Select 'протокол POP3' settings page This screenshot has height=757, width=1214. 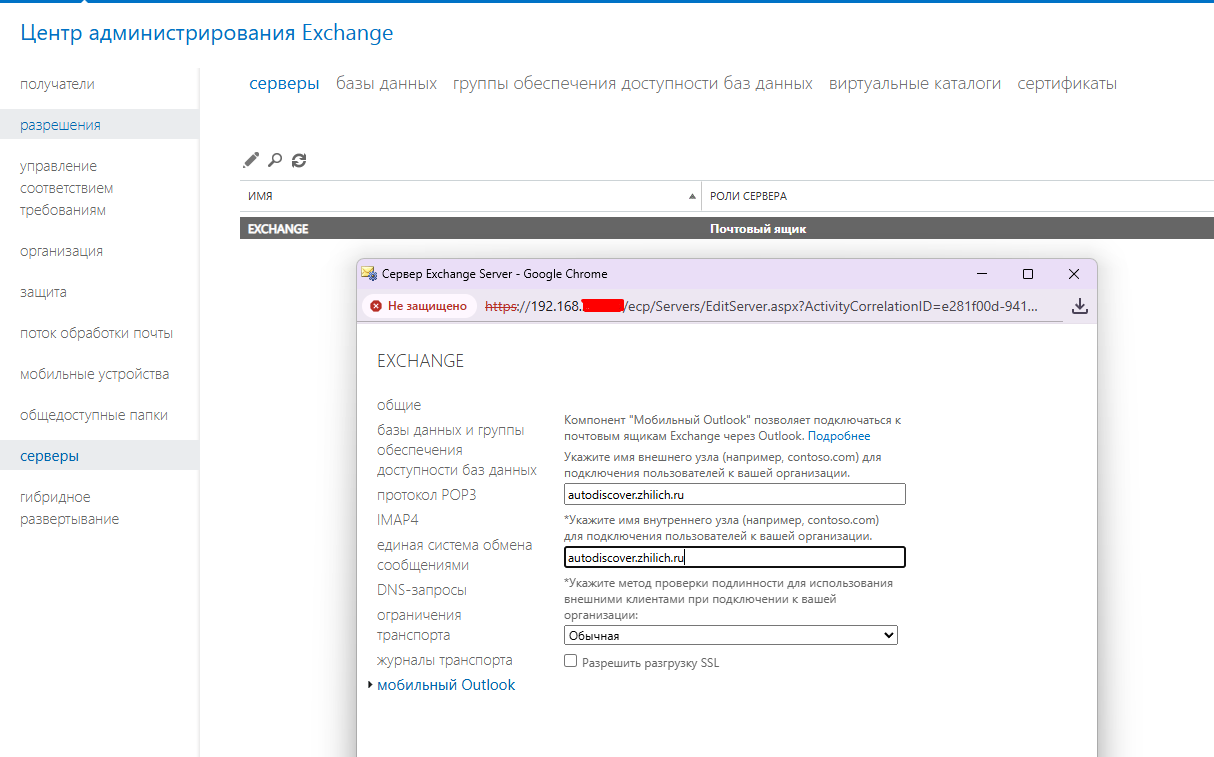426,495
